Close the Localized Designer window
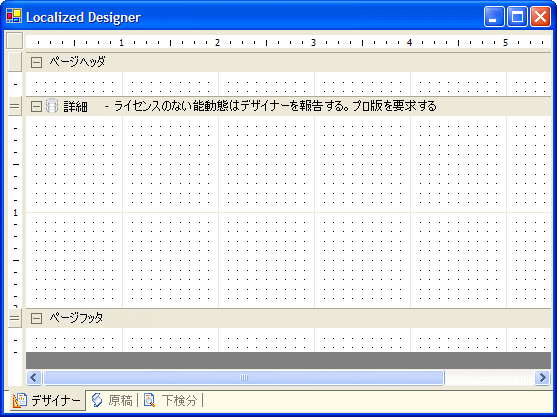The image size is (557, 417). pos(540,16)
